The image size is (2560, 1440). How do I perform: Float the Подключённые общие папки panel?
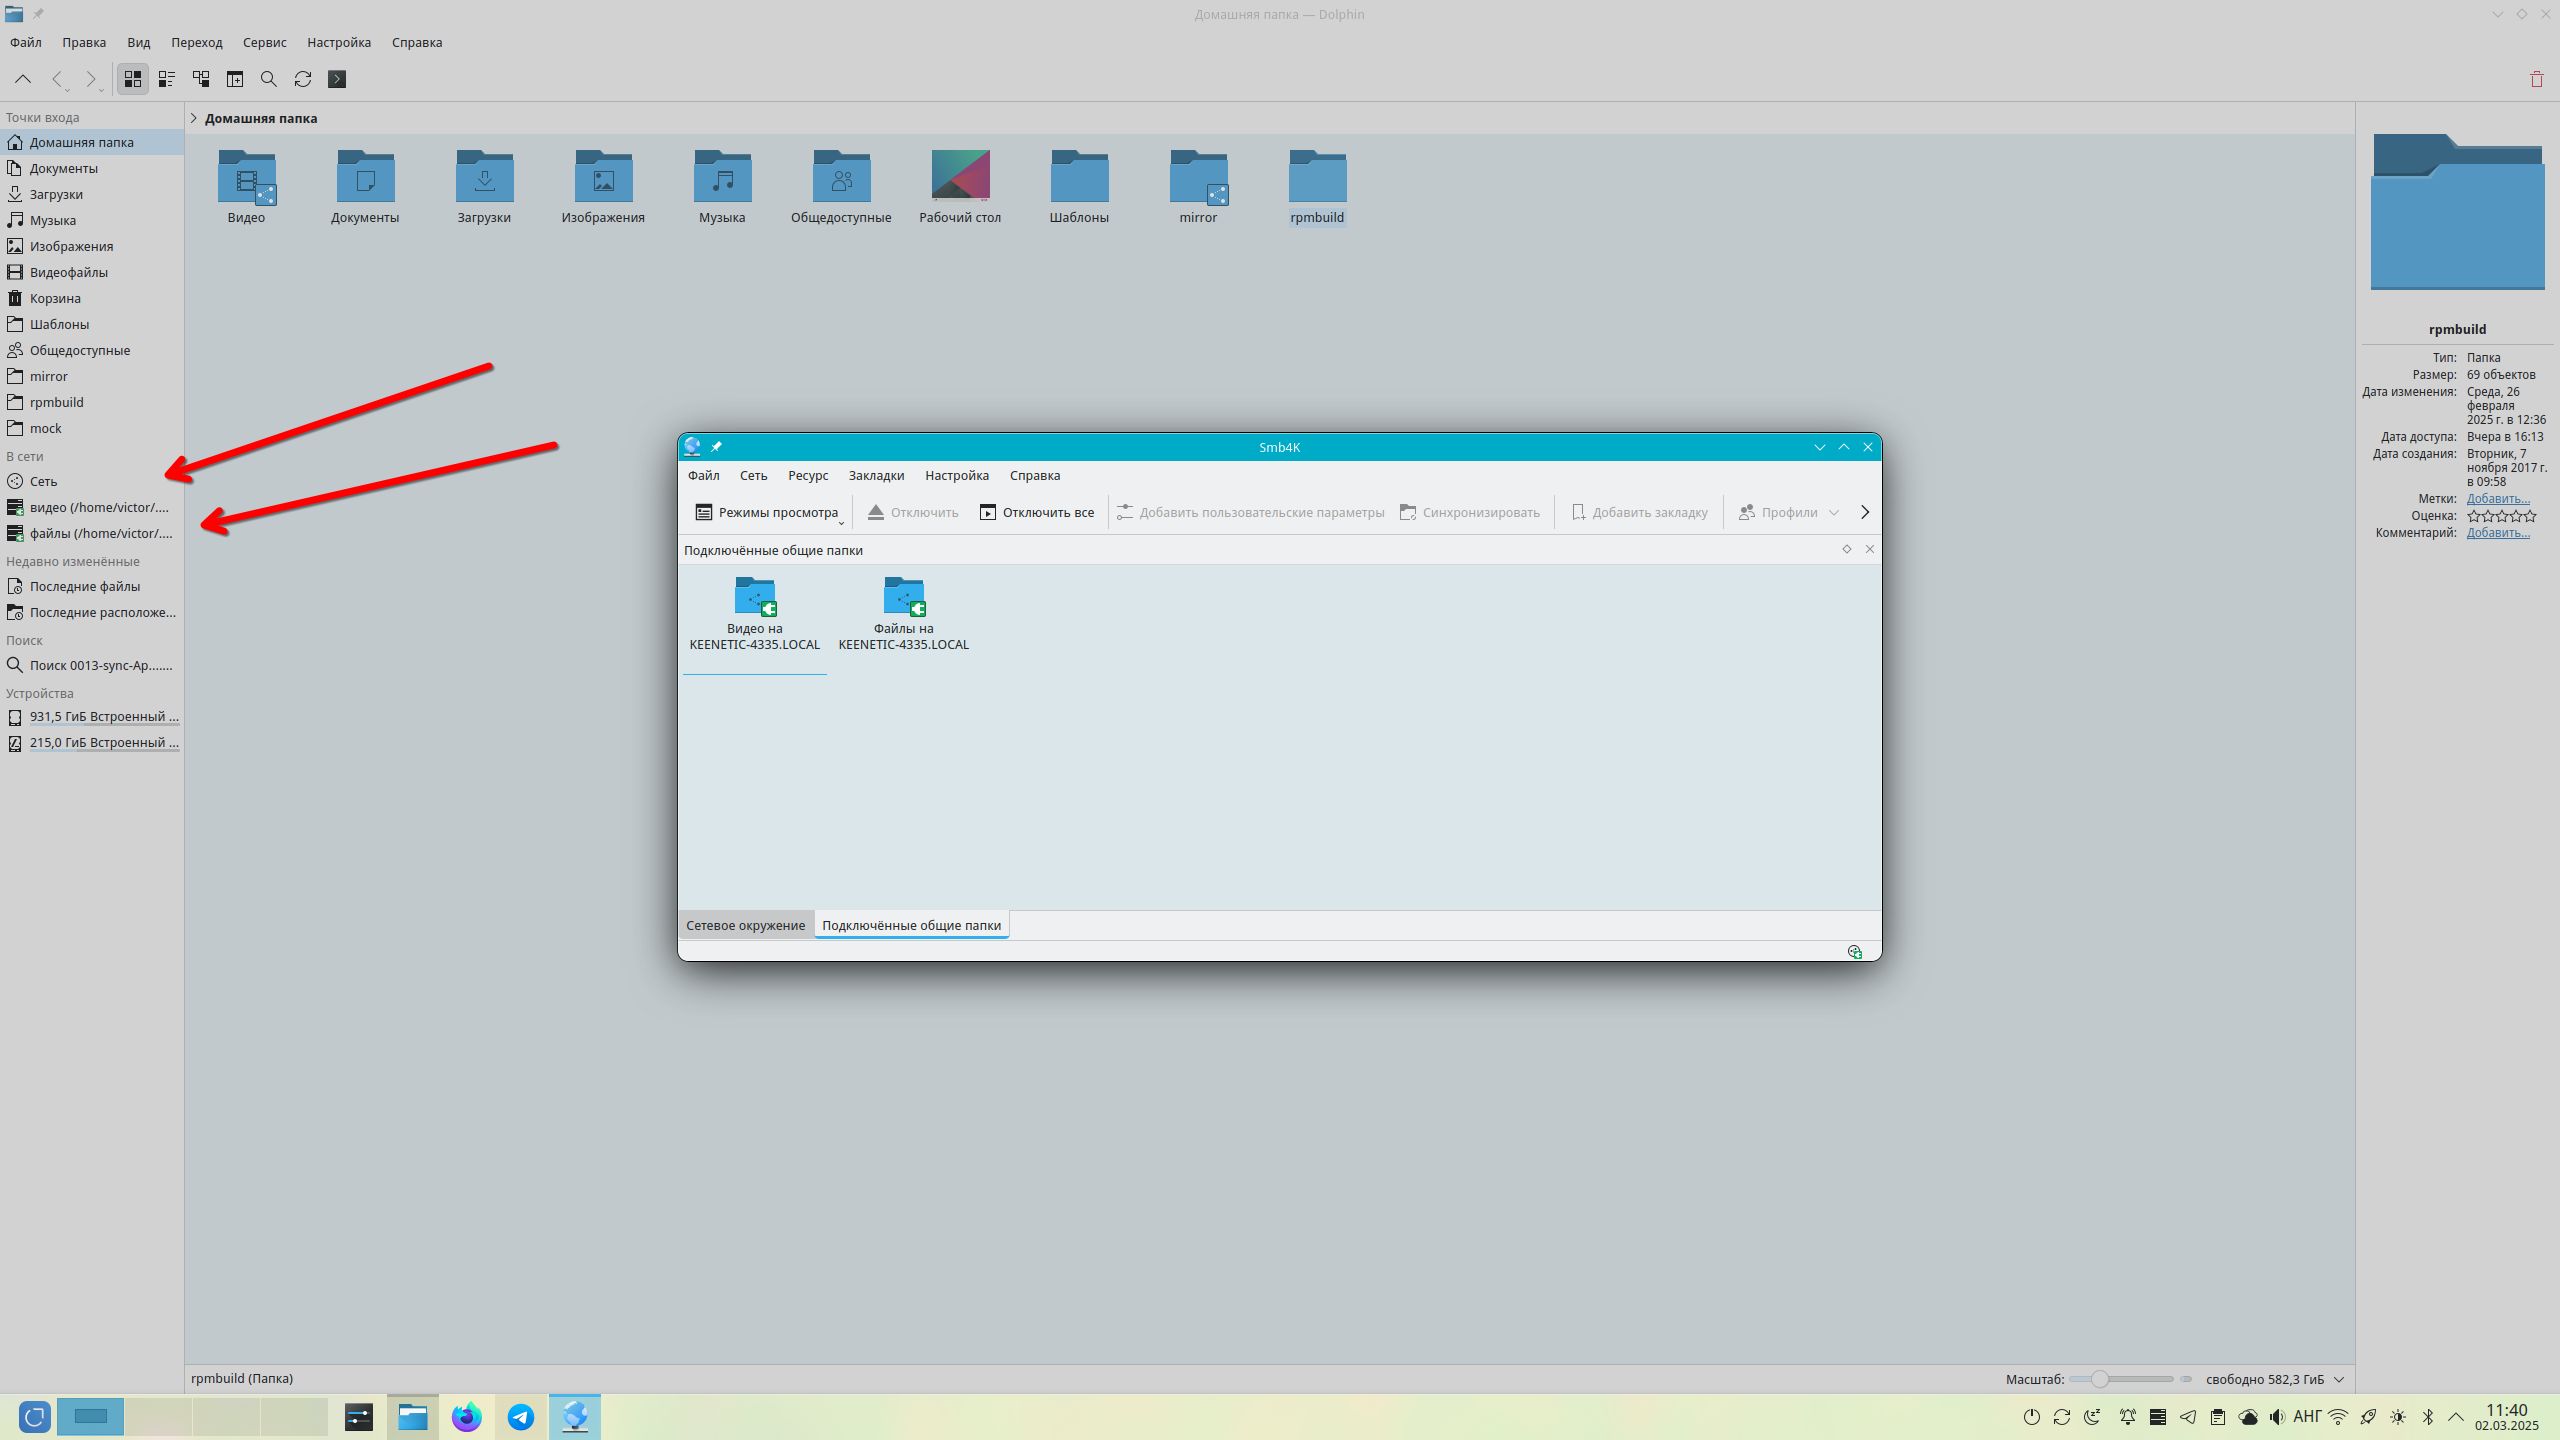click(1847, 549)
